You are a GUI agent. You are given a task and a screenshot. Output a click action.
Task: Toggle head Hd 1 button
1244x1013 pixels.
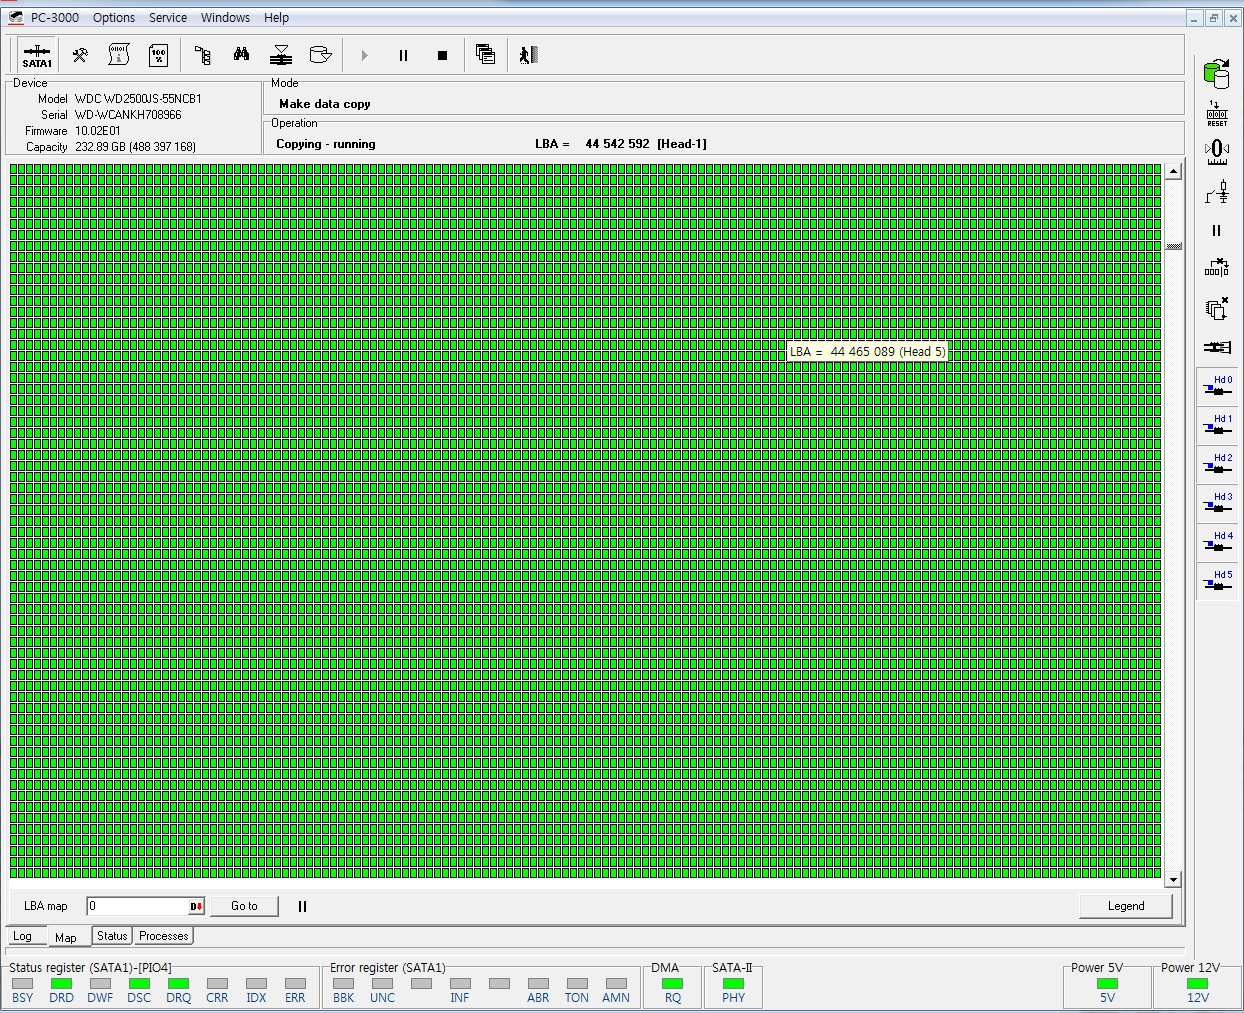pyautogui.click(x=1217, y=425)
